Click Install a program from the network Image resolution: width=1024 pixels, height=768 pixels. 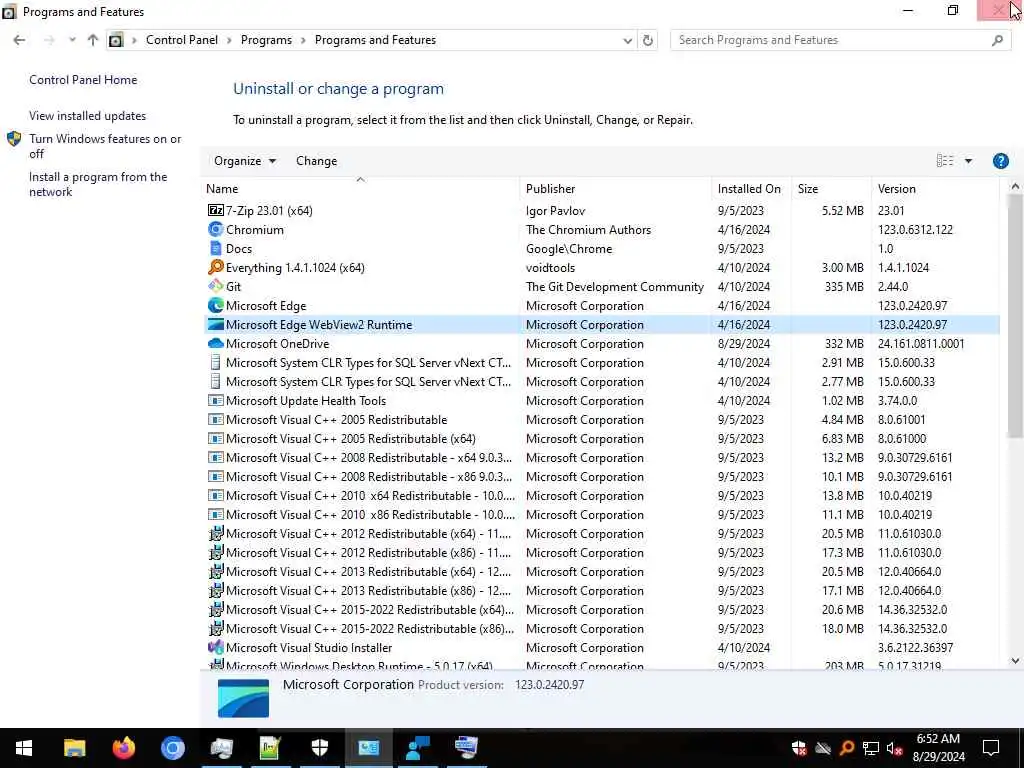pos(98,184)
